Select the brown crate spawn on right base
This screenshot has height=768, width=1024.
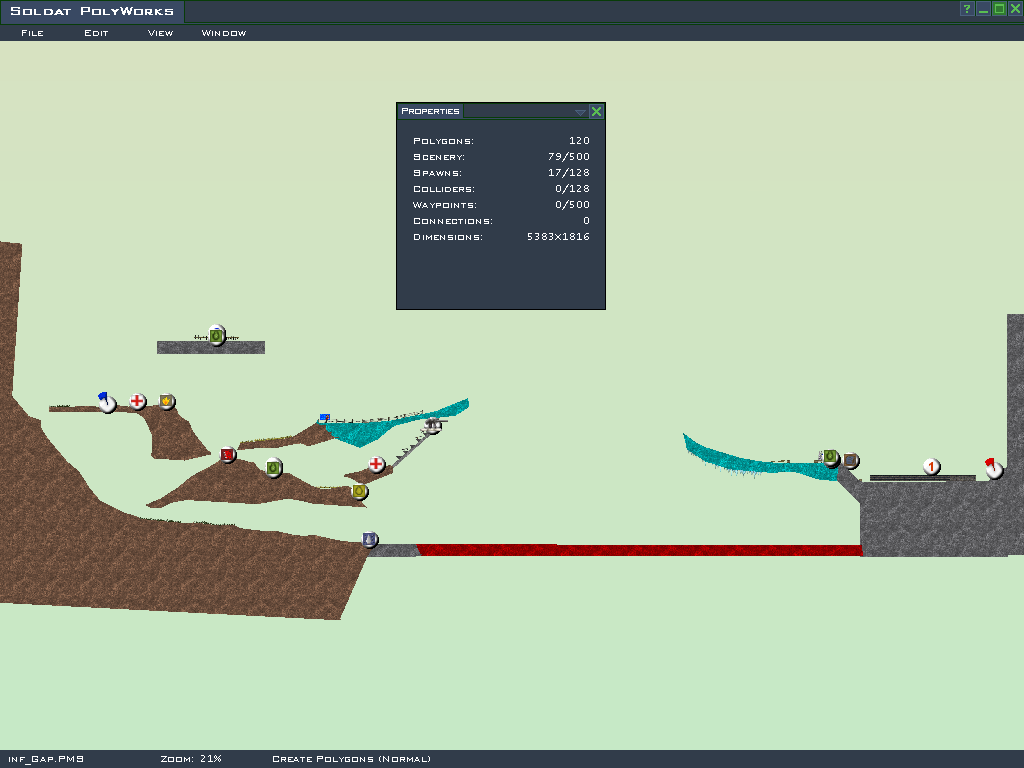850,460
